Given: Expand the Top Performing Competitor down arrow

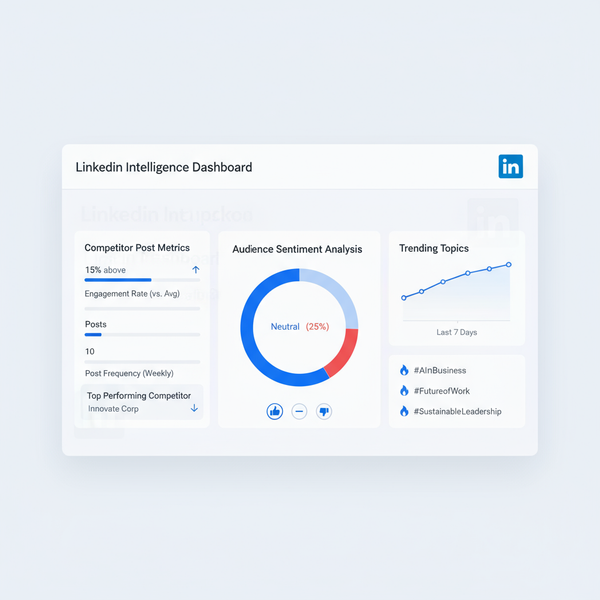Looking at the screenshot, I should click(x=194, y=408).
